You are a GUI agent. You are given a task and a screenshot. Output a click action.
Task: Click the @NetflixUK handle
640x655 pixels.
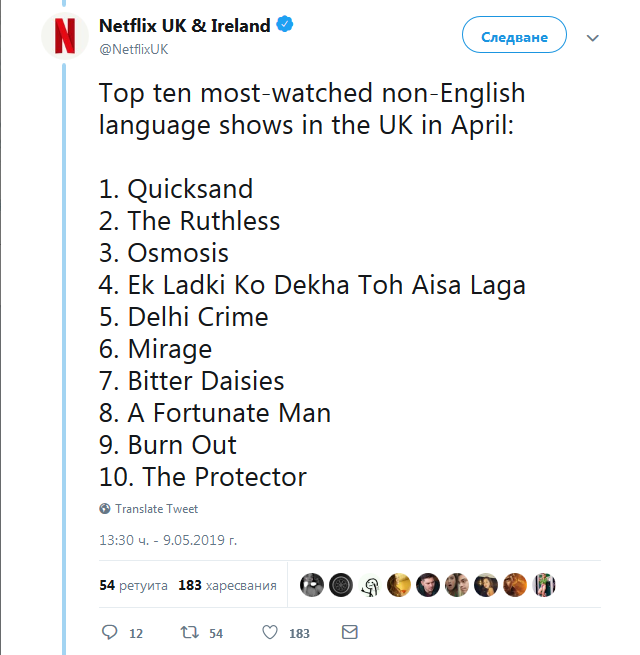[133, 49]
